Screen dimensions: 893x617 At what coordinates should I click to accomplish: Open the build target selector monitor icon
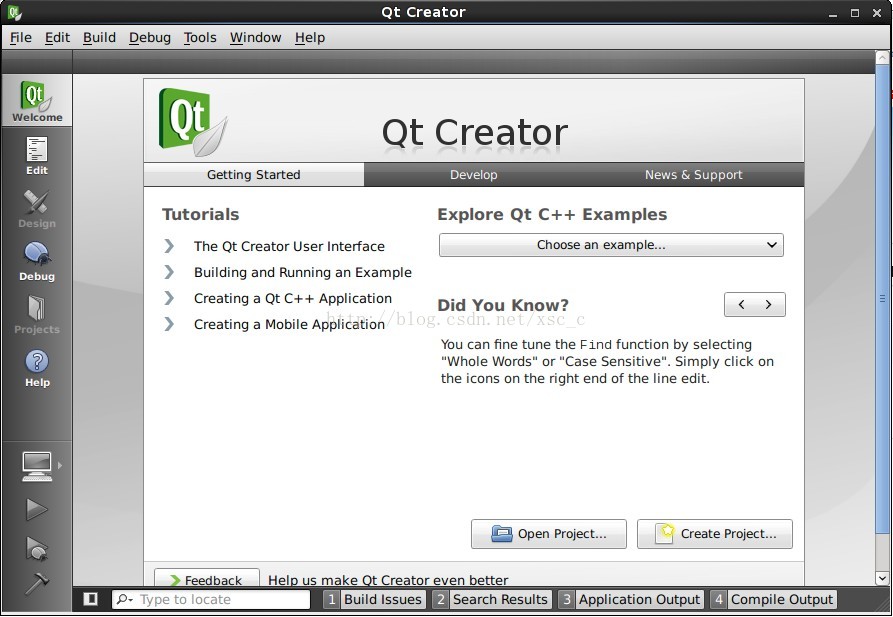coord(37,466)
